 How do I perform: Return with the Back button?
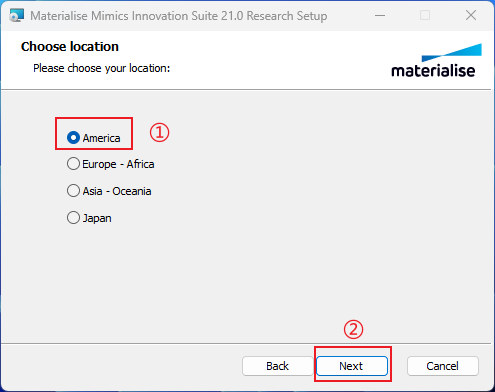tap(277, 366)
